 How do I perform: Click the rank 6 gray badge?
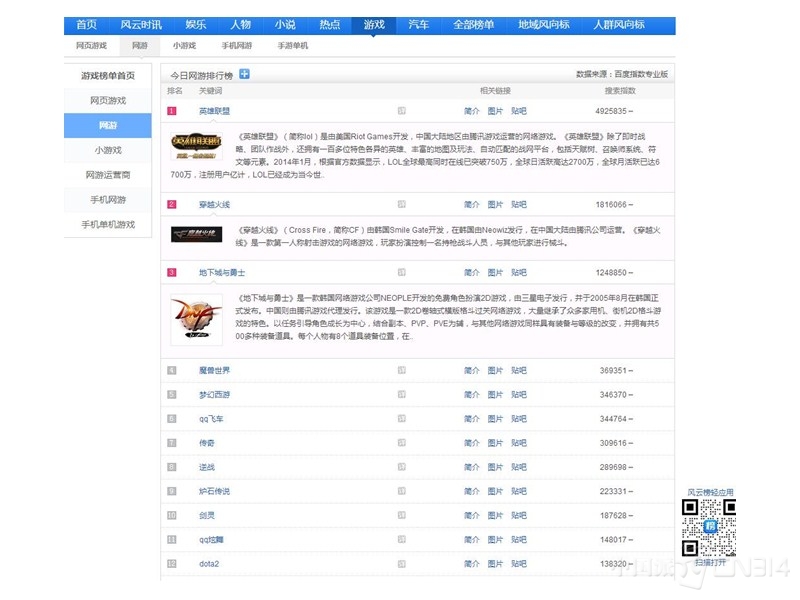point(172,419)
